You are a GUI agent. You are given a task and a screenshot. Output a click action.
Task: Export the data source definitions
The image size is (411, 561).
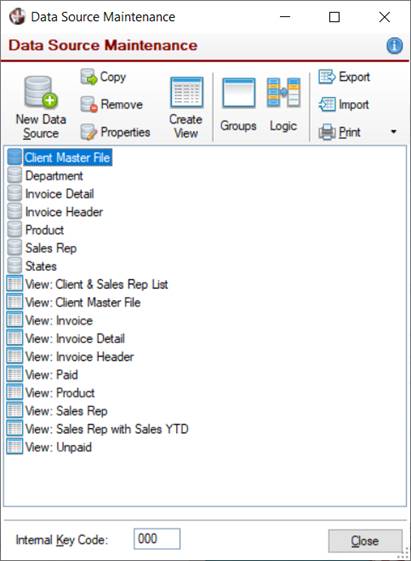point(344,77)
